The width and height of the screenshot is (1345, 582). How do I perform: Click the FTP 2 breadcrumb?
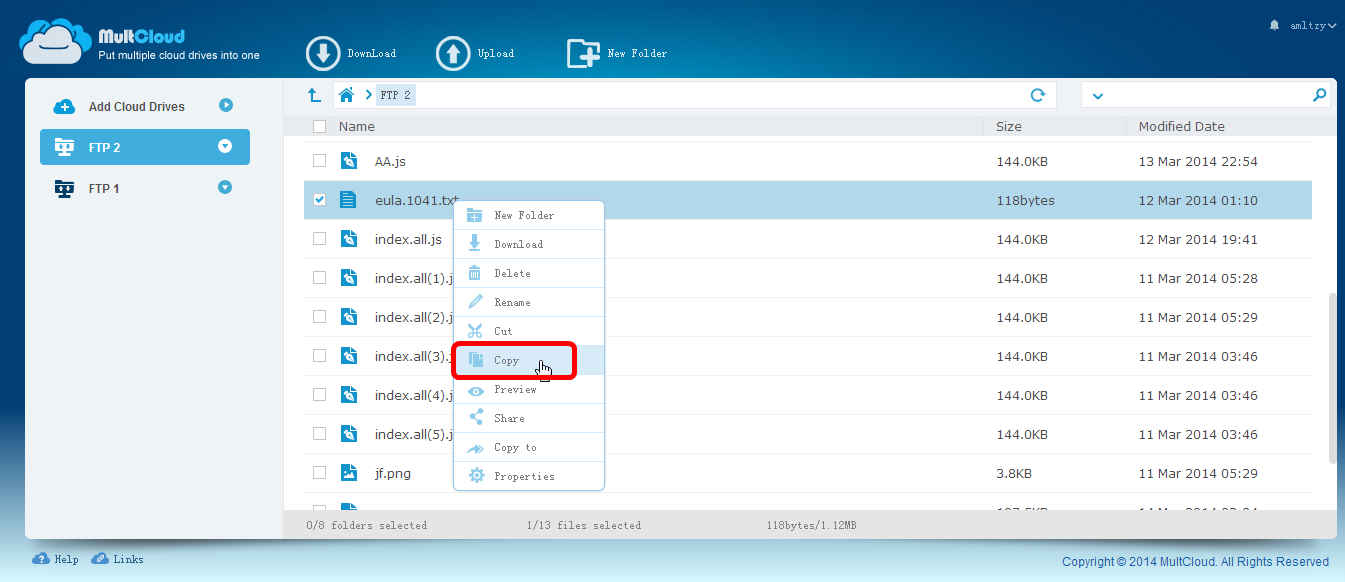[x=396, y=95]
